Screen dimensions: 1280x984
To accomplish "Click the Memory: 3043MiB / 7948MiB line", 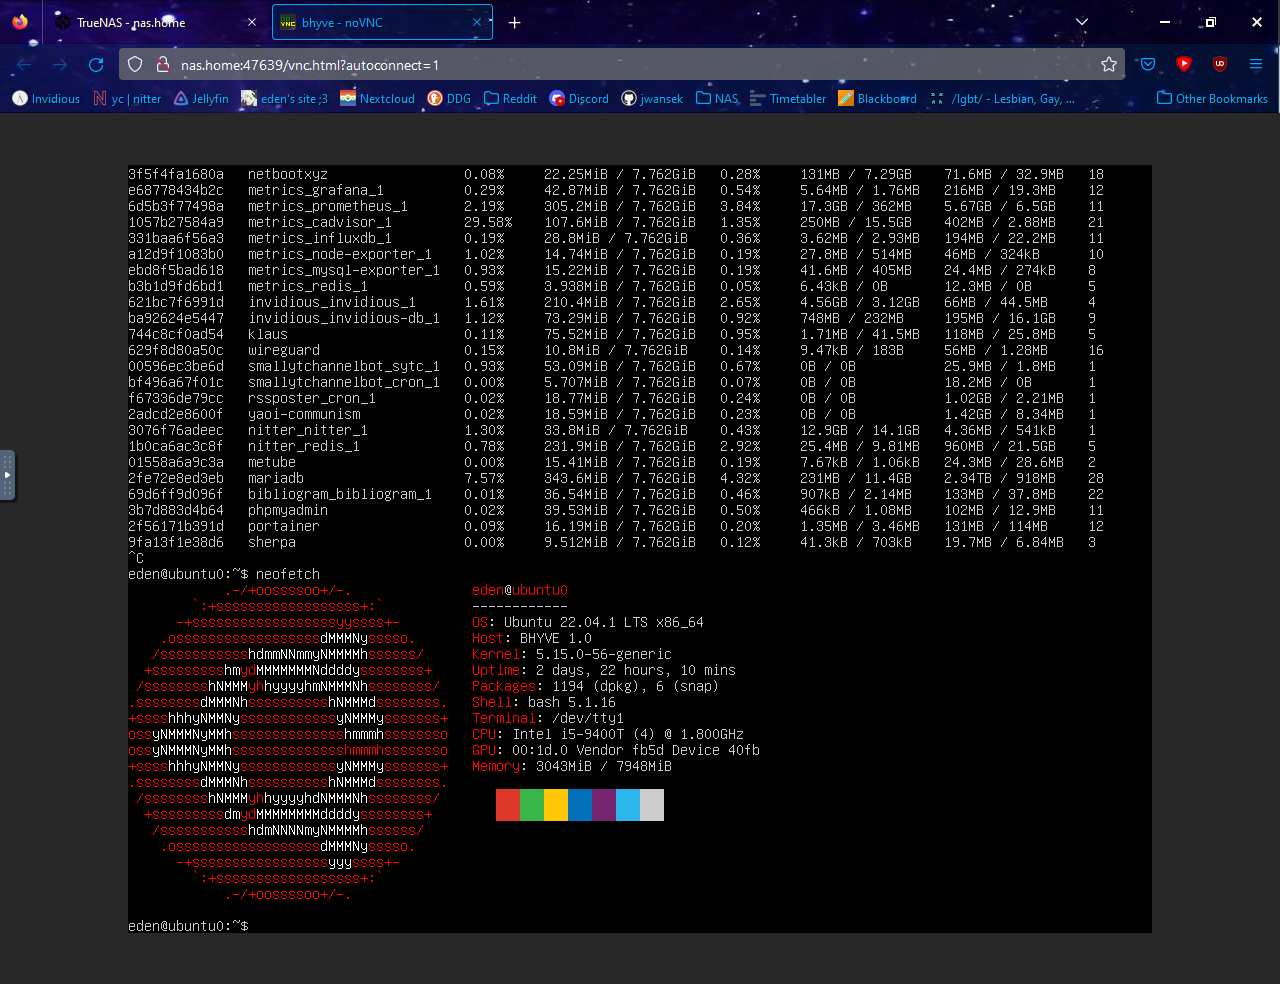I will click(x=572, y=766).
